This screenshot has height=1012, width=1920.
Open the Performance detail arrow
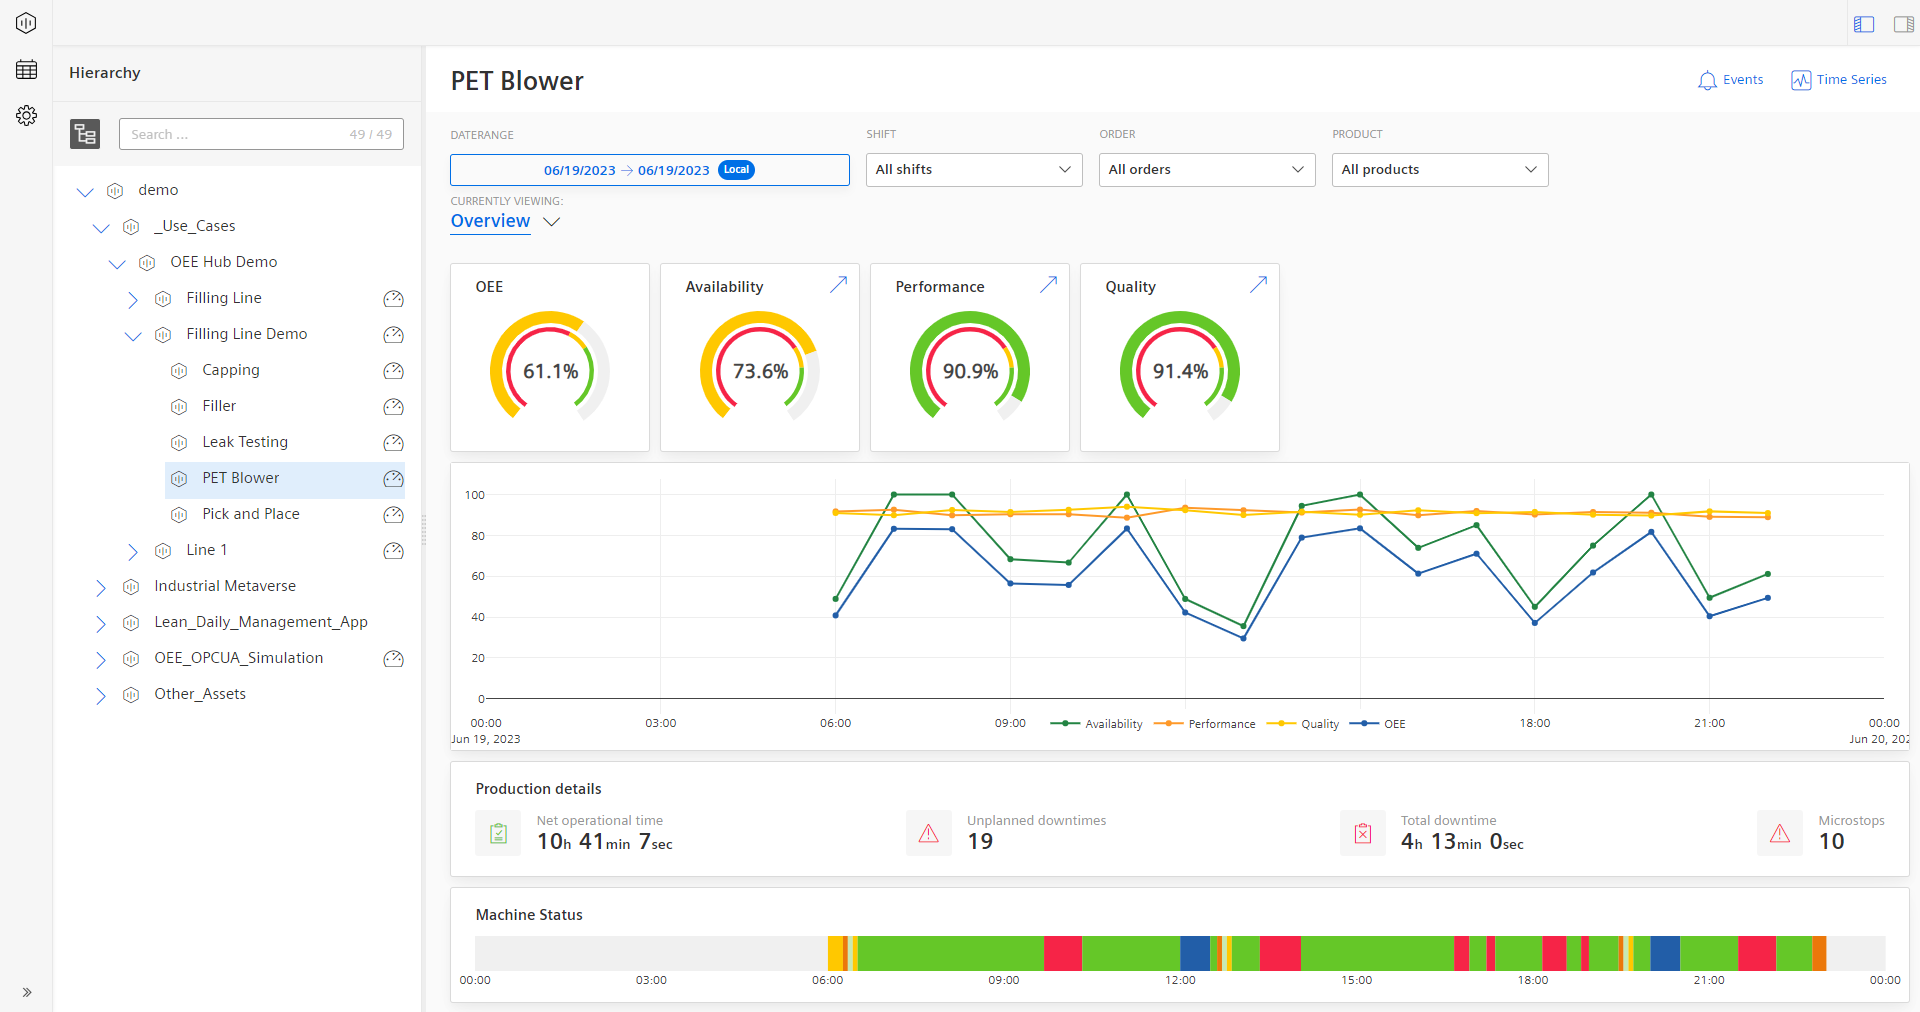pyautogui.click(x=1048, y=285)
